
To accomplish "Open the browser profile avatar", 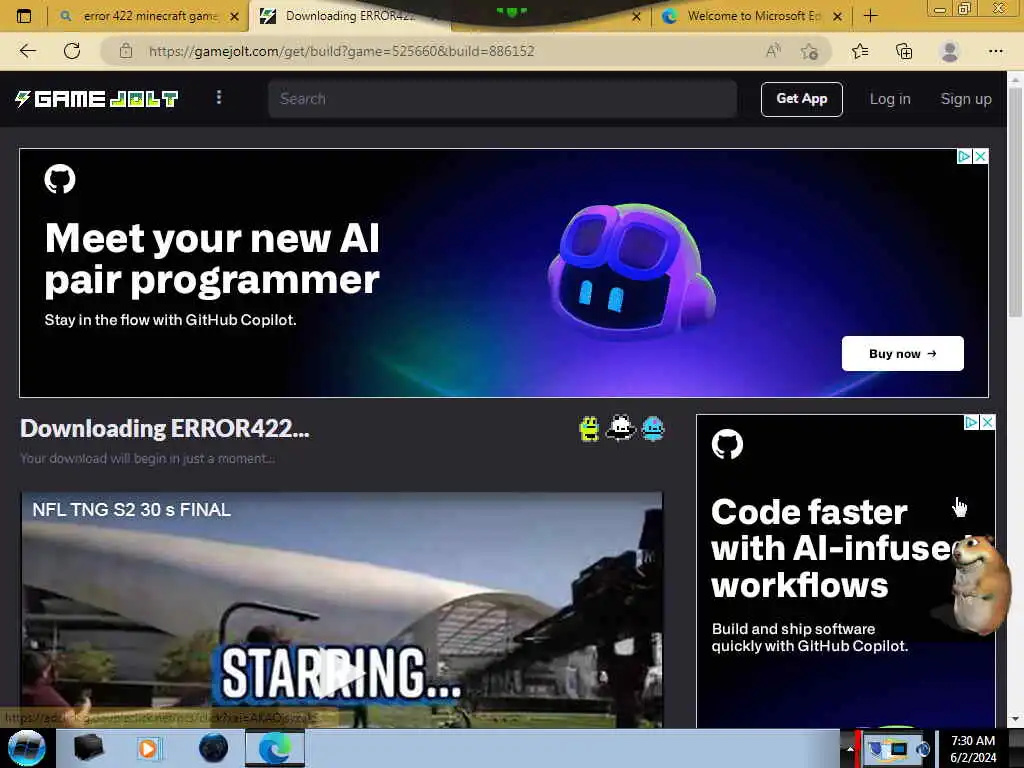I will coord(950,51).
